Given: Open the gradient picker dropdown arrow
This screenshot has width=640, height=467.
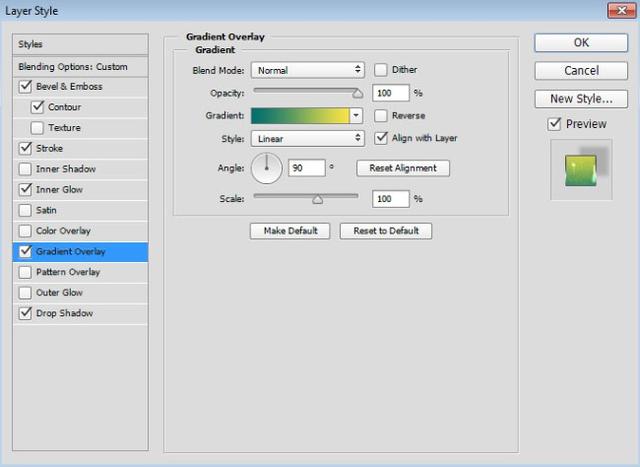Looking at the screenshot, I should coord(356,116).
